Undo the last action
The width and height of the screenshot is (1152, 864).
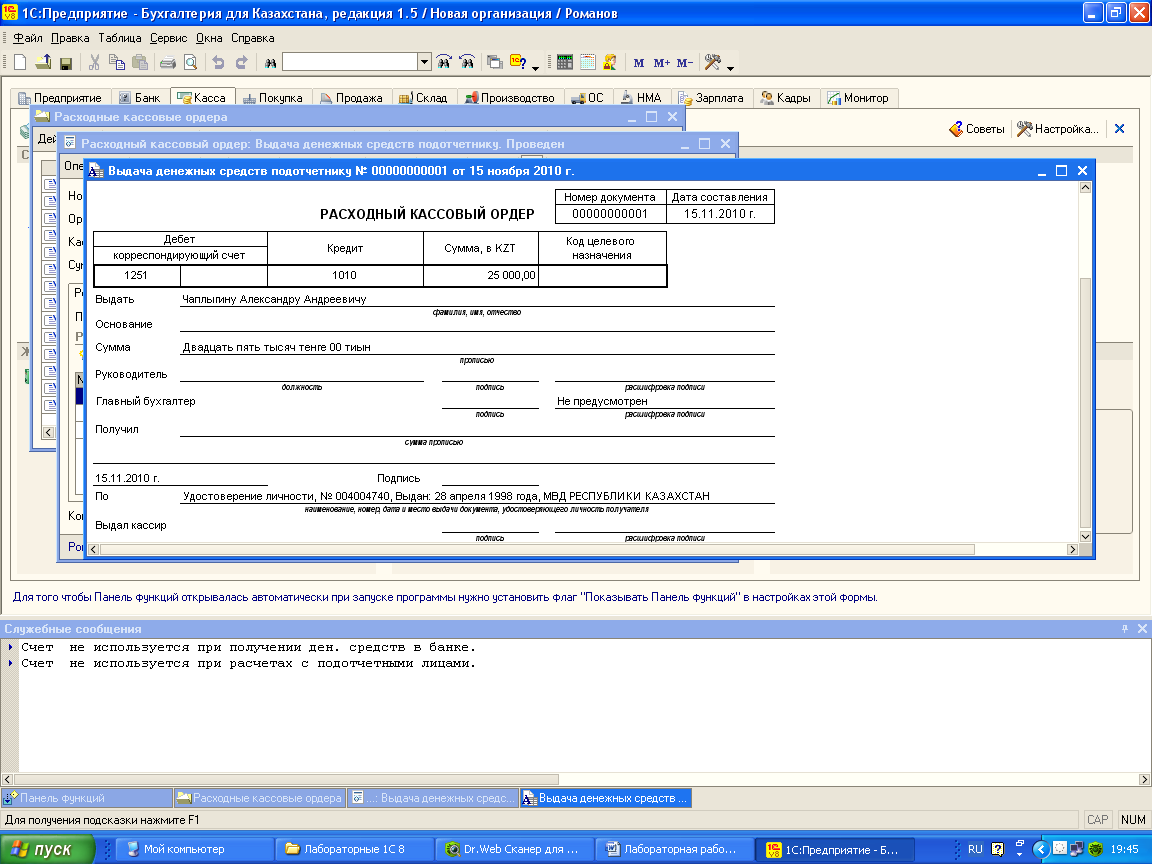[x=218, y=62]
